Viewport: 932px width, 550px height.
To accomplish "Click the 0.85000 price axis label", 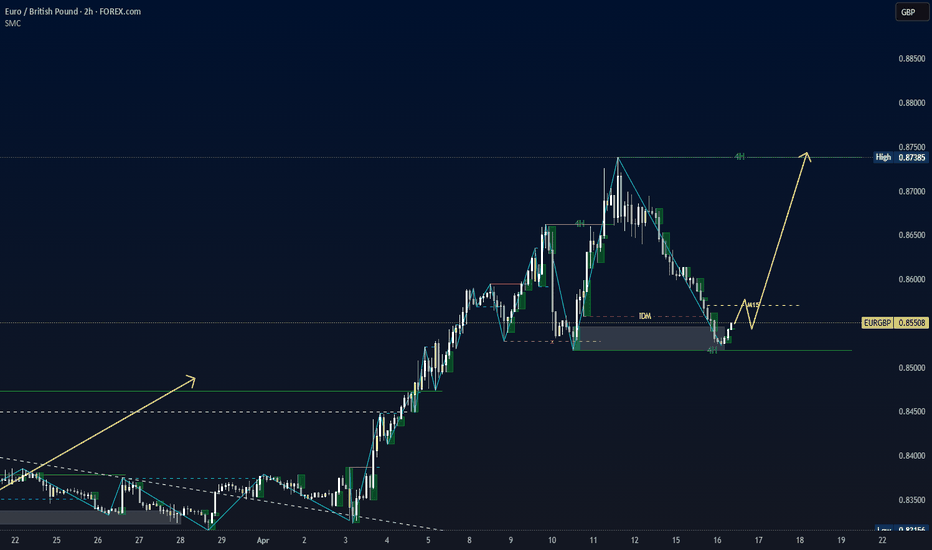I will pos(912,368).
